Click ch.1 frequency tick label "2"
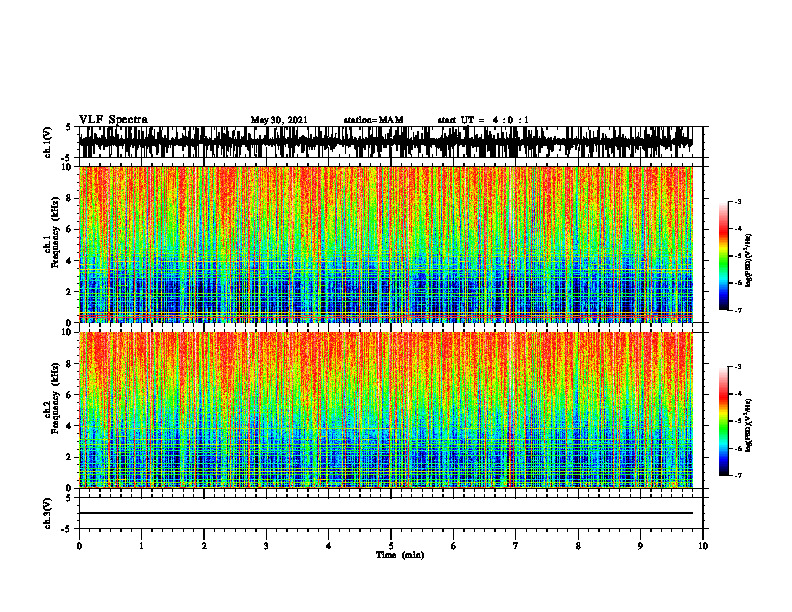 pyautogui.click(x=69, y=291)
